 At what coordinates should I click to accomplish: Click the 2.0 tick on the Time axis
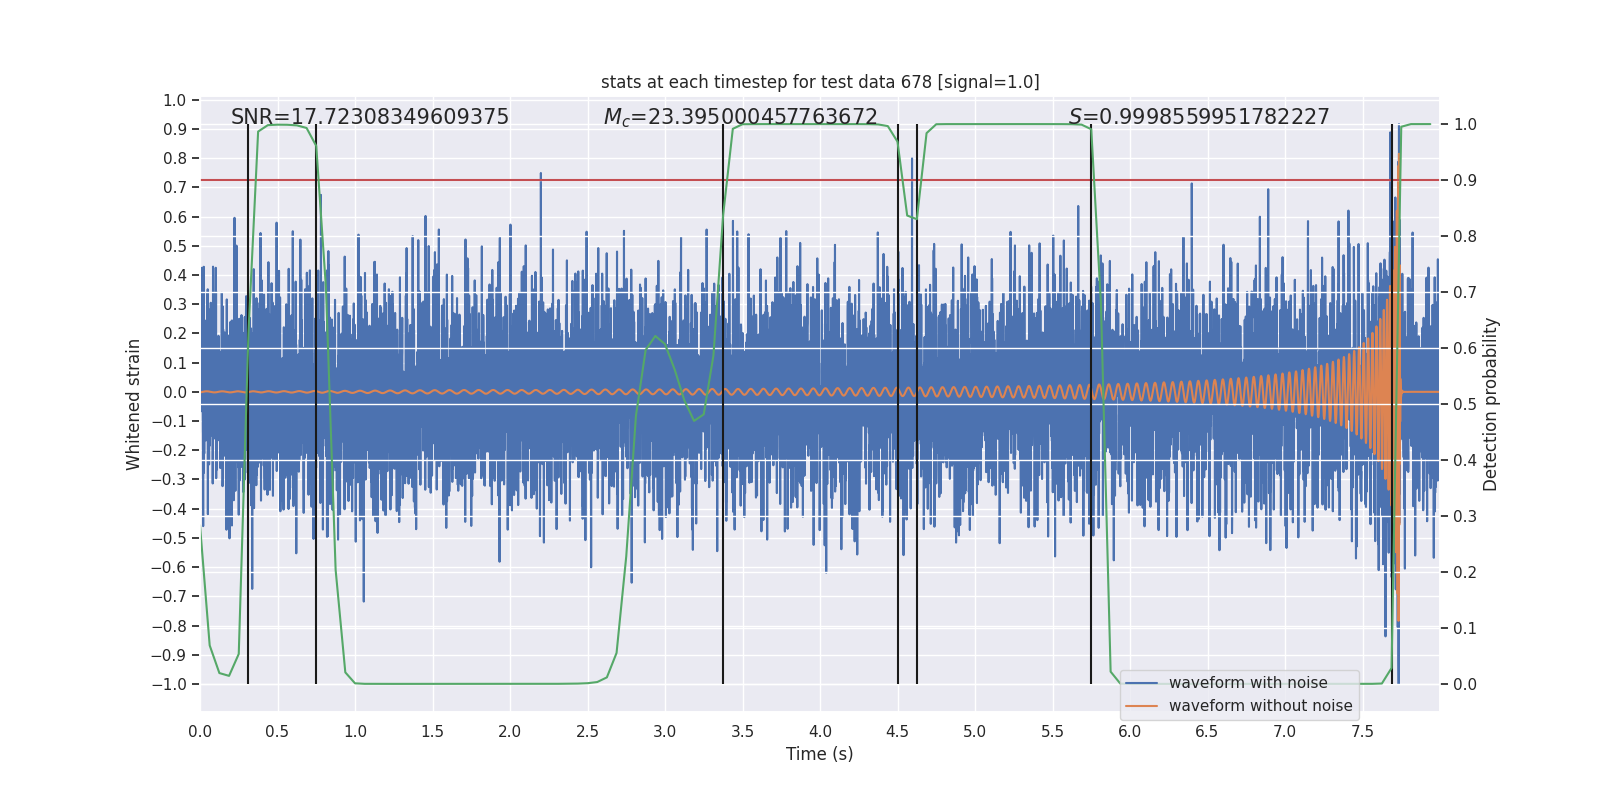tap(510, 732)
